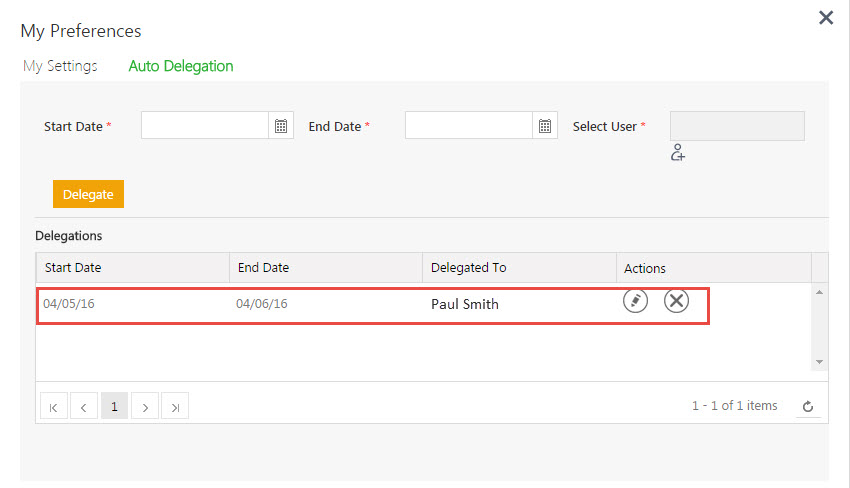Click the Start Date input field
The width and height of the screenshot is (850, 488).
(x=205, y=126)
